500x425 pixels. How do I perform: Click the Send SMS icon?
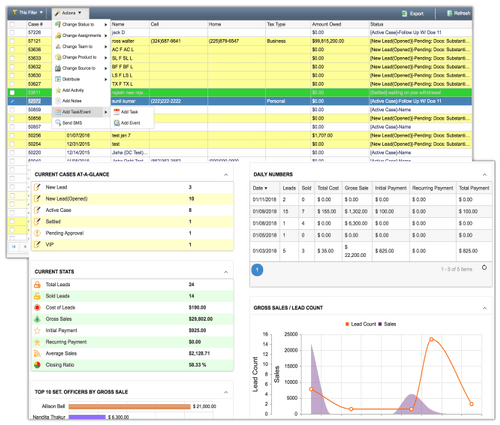(x=58, y=123)
